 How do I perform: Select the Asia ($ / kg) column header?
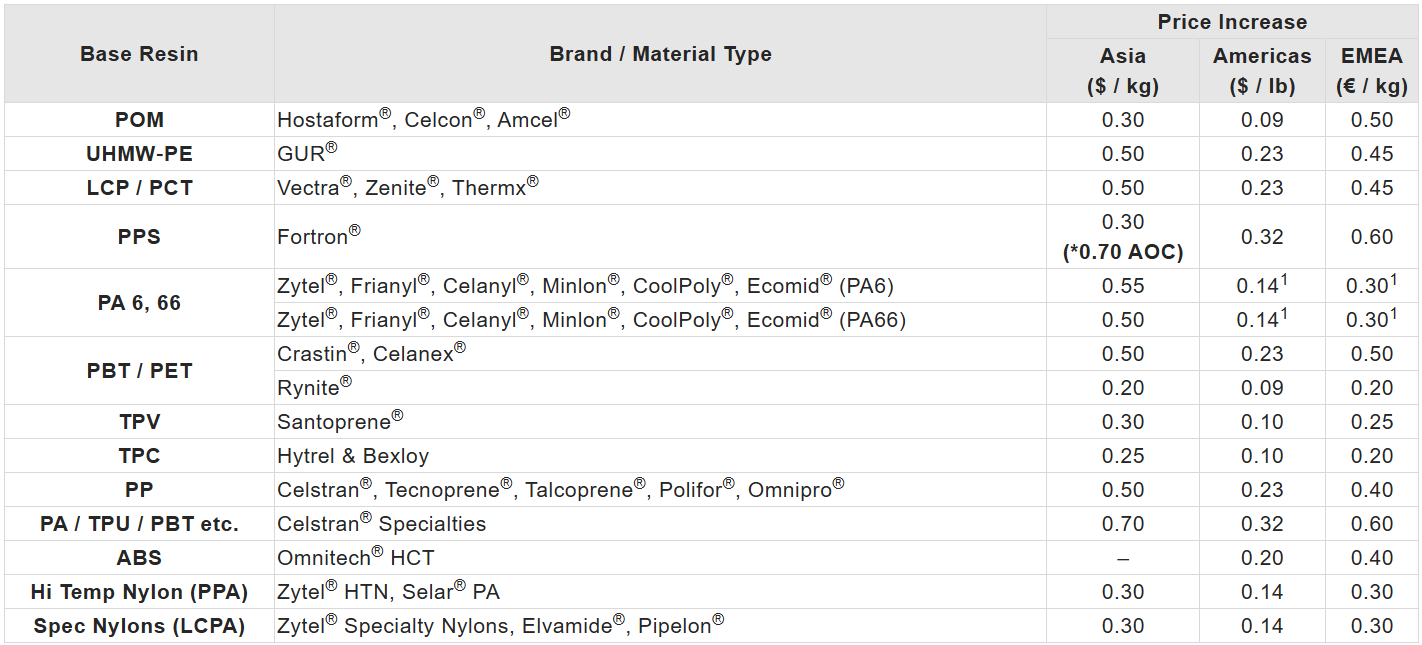[x=1122, y=71]
